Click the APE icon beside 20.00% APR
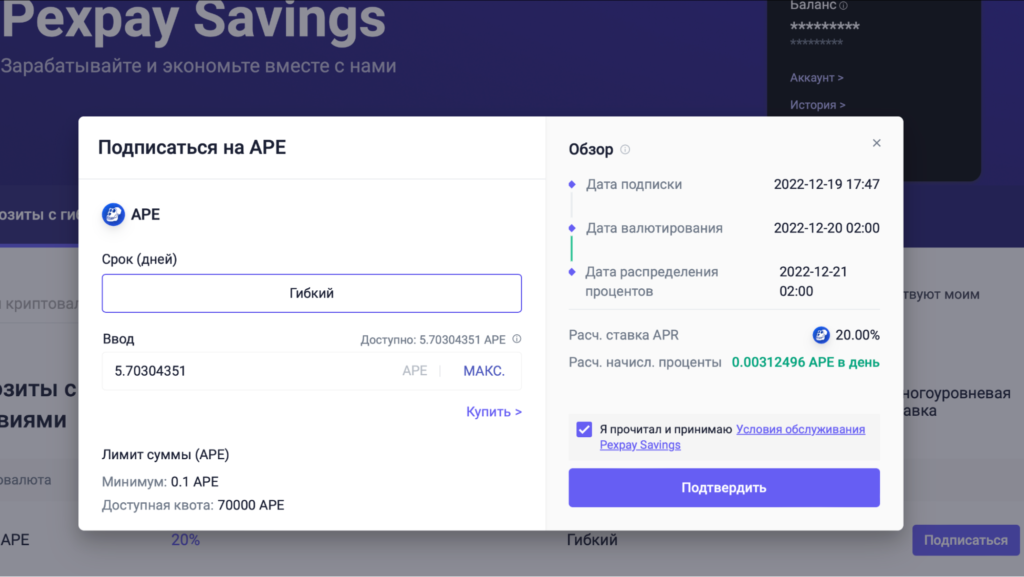 click(x=821, y=335)
